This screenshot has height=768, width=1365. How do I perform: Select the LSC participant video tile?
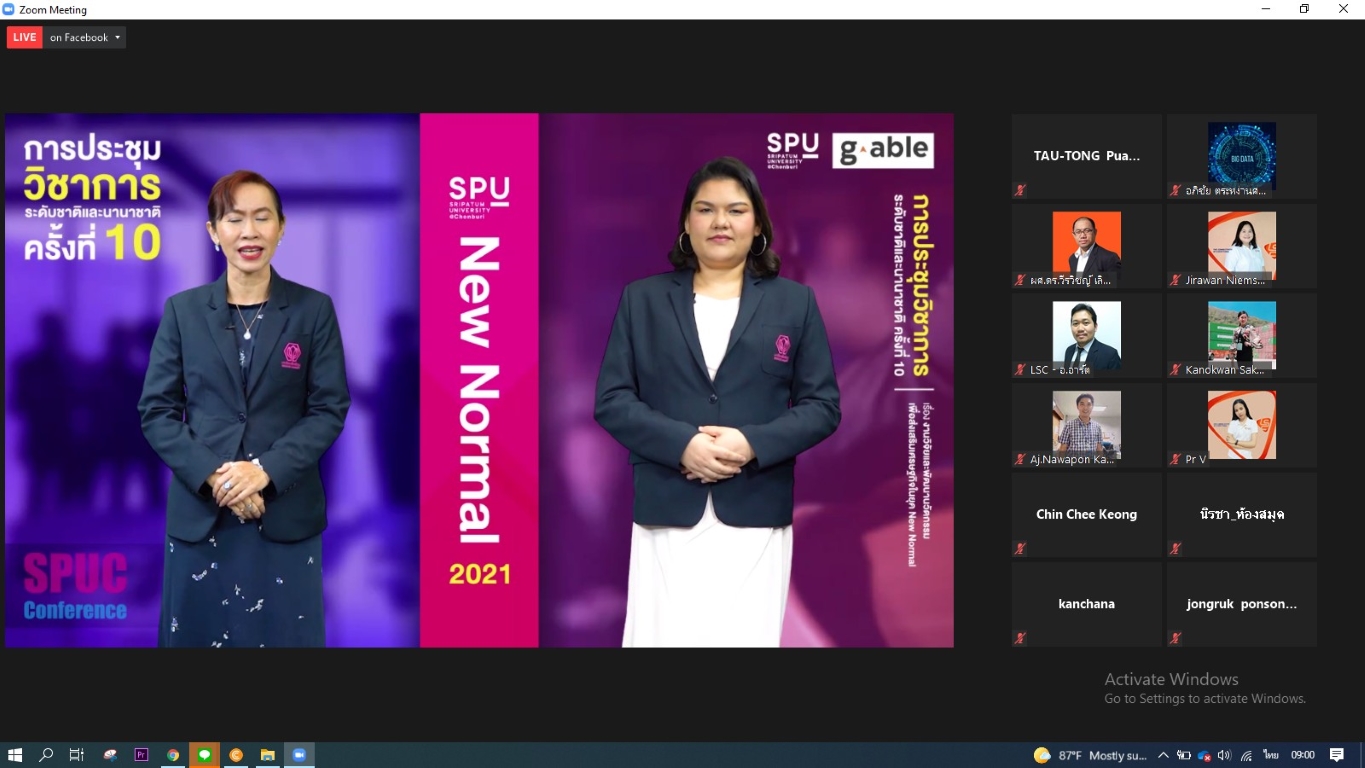pos(1087,335)
